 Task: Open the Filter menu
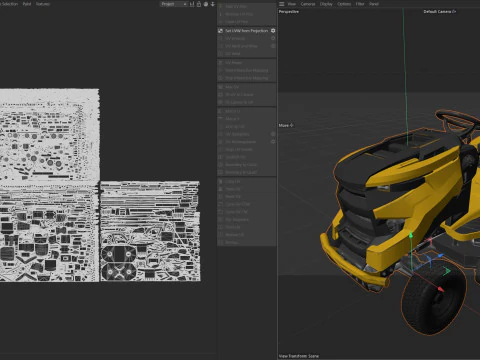tap(360, 4)
